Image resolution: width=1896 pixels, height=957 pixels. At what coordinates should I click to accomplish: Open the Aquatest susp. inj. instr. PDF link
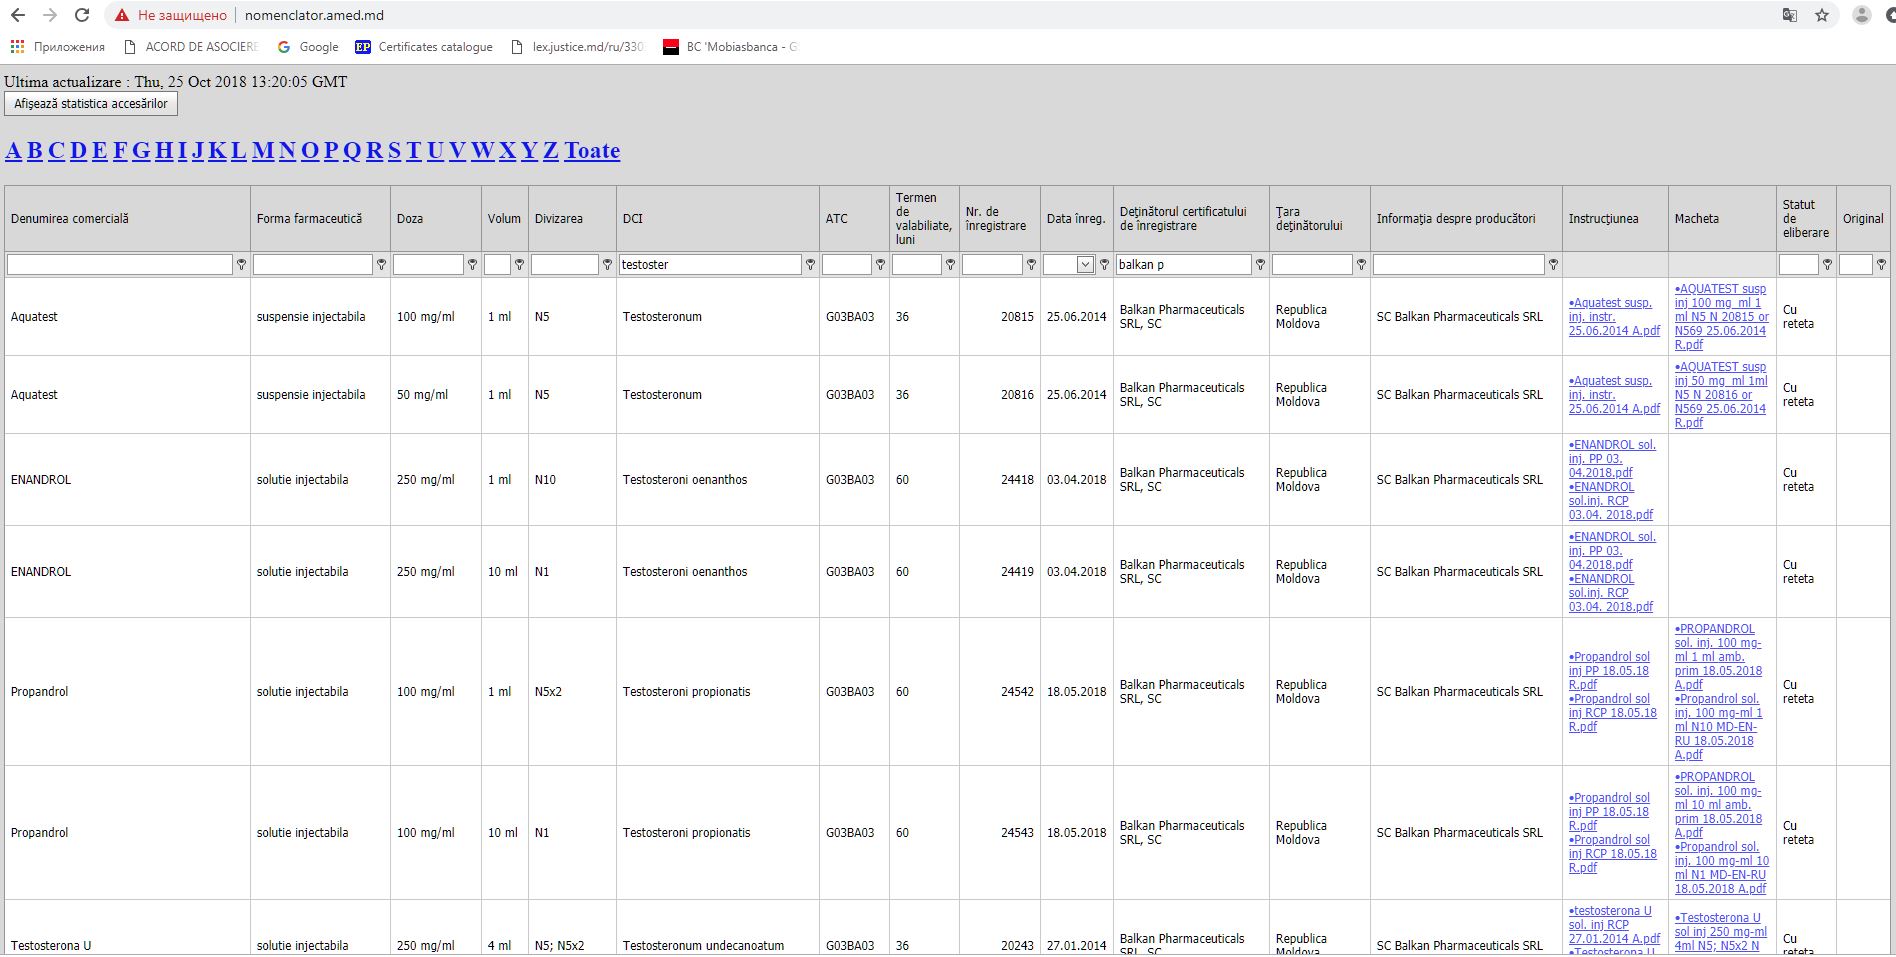coord(1613,316)
